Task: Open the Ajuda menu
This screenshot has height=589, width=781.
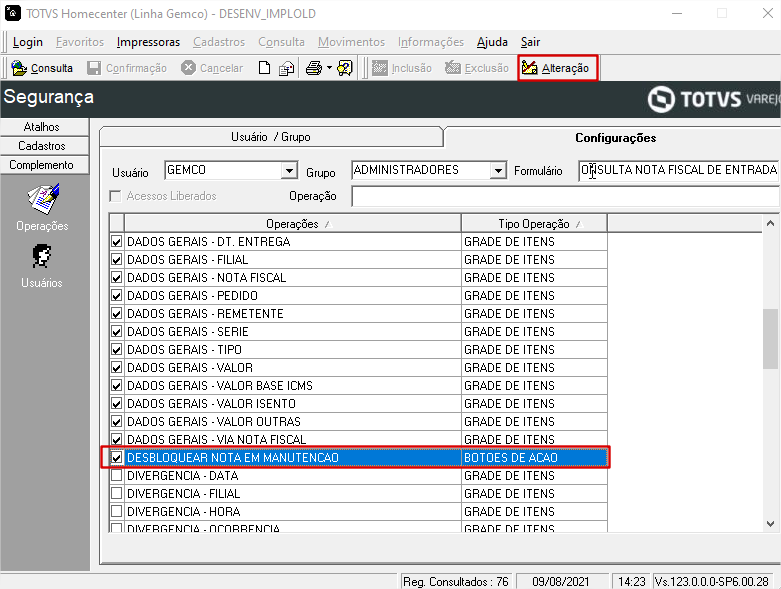Action: (x=492, y=42)
